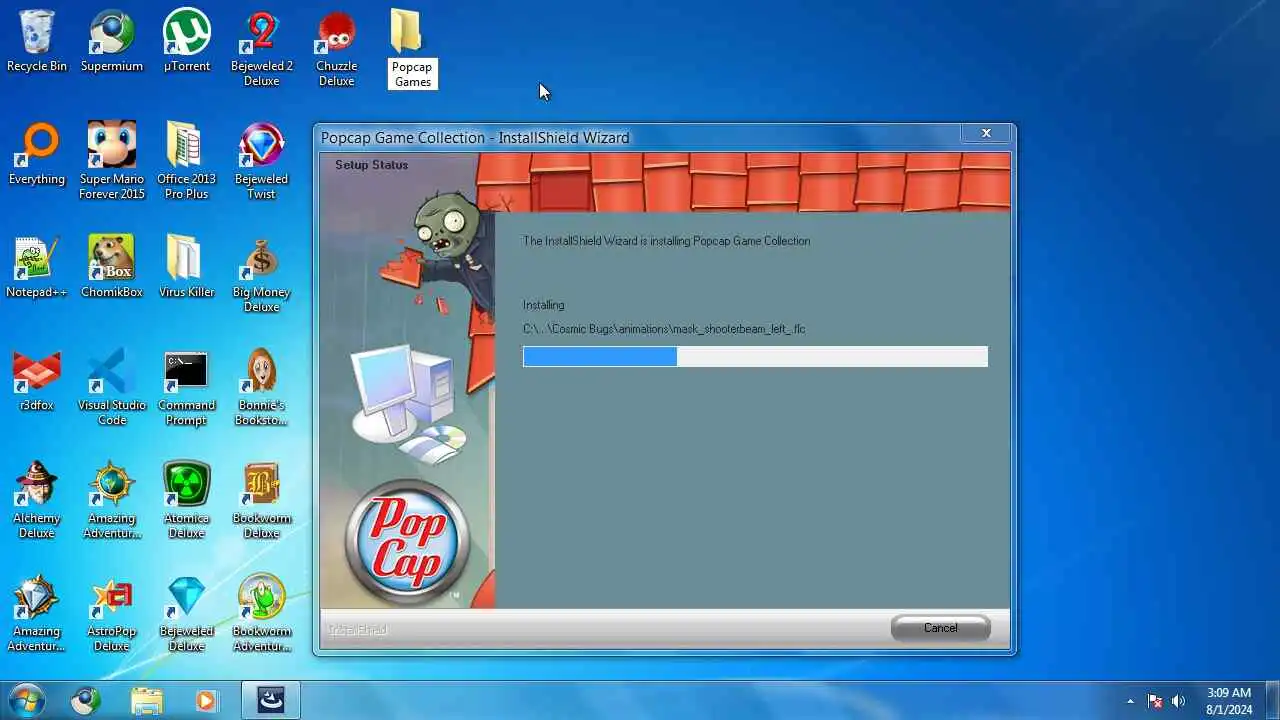Select Super Mario Forever 2015 icon
Image resolution: width=1280 pixels, height=720 pixels.
pyautogui.click(x=112, y=161)
